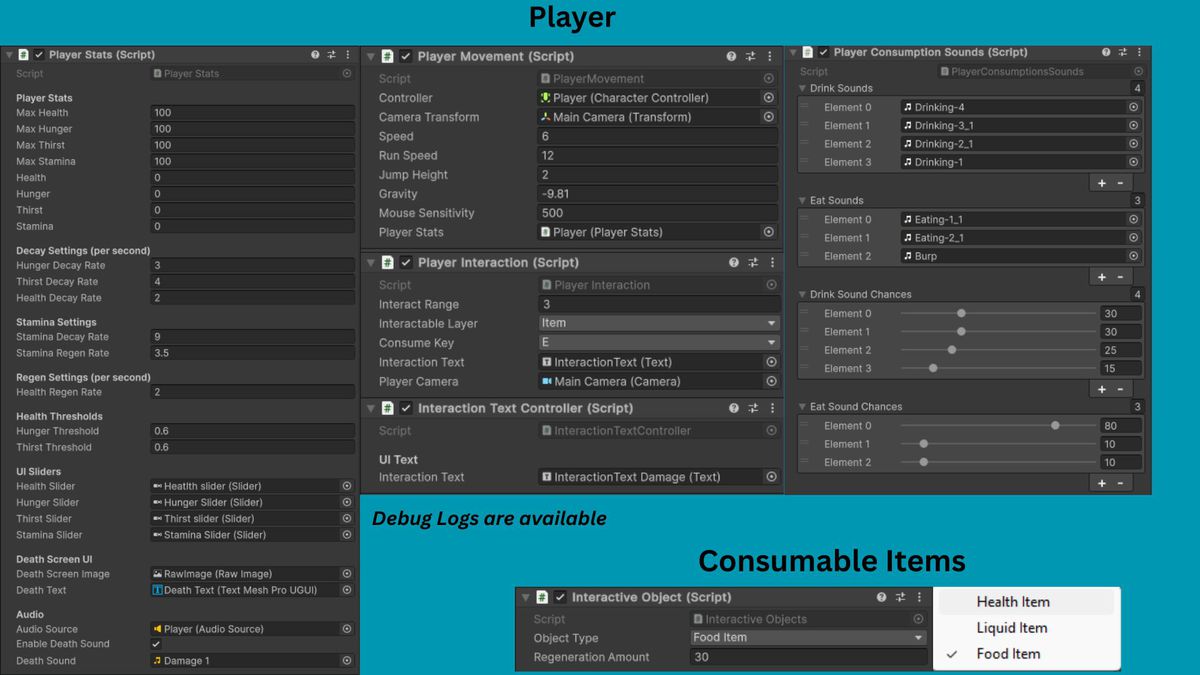Image resolution: width=1200 pixels, height=675 pixels.
Task: Open Player Movement component kebab menu
Action: coord(769,57)
